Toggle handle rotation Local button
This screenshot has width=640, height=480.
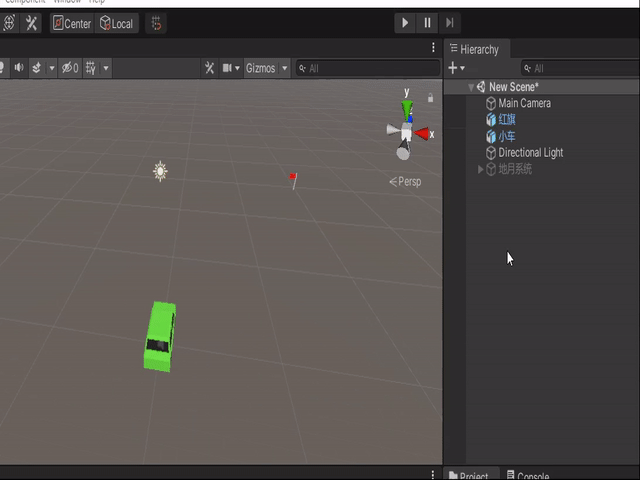point(117,23)
